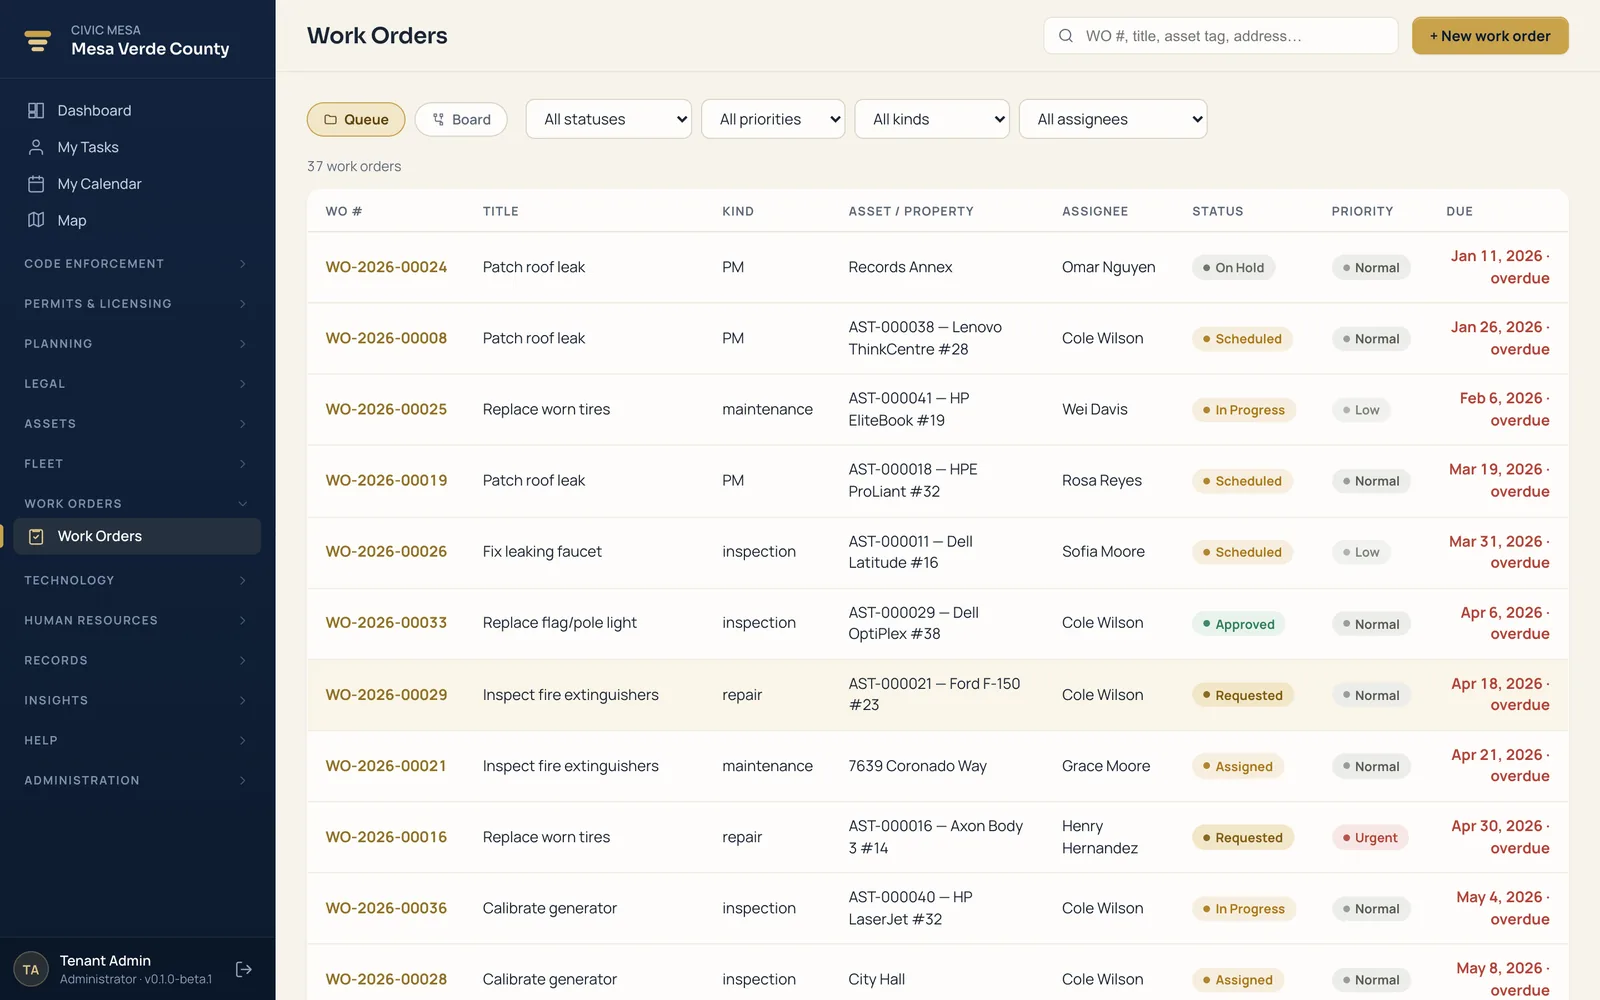Expand Assets section
The height and width of the screenshot is (1000, 1600).
[137, 424]
